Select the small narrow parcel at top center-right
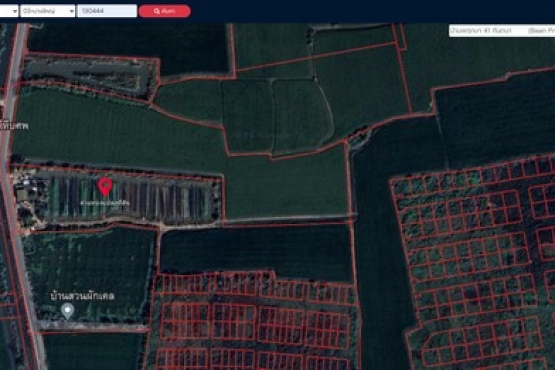This screenshot has width=555, height=370. pyautogui.click(x=399, y=35)
